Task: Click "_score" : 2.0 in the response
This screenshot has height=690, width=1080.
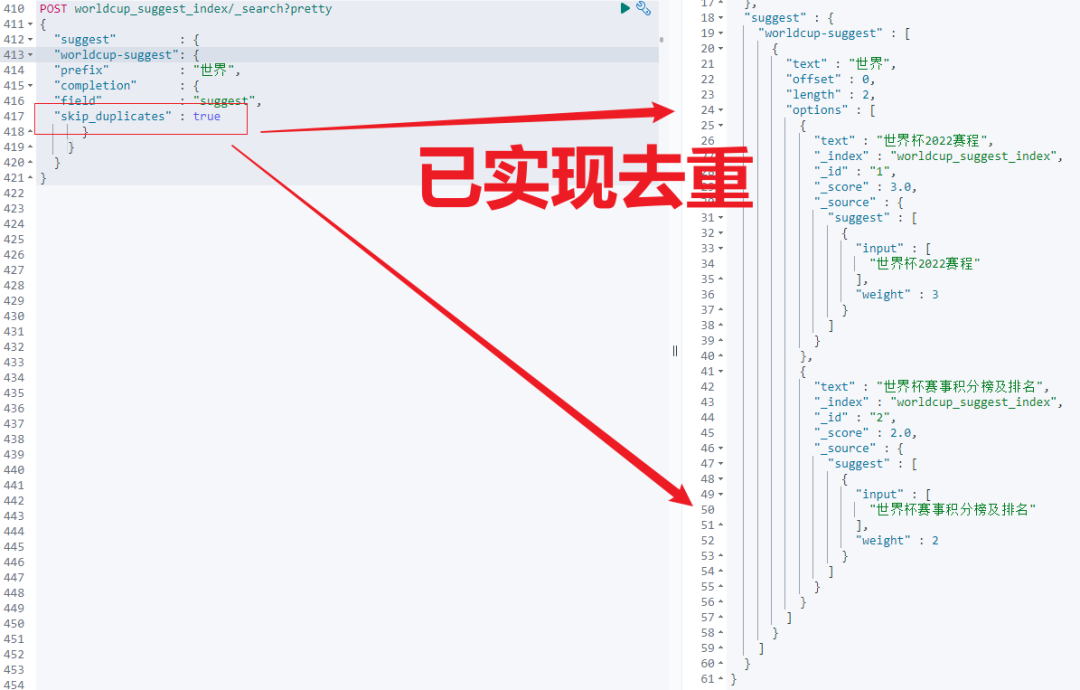Action: (x=866, y=433)
